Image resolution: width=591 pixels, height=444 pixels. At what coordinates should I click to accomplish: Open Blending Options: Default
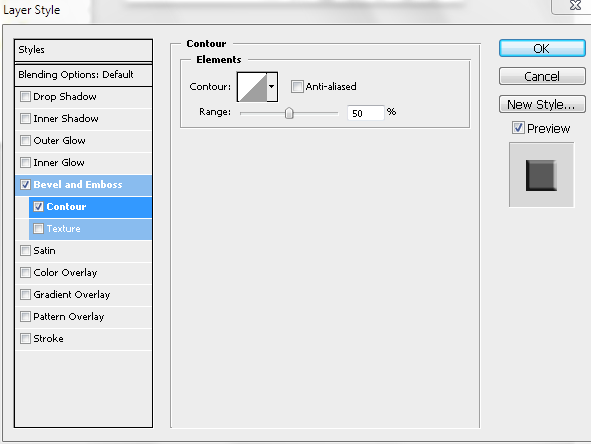(83, 75)
